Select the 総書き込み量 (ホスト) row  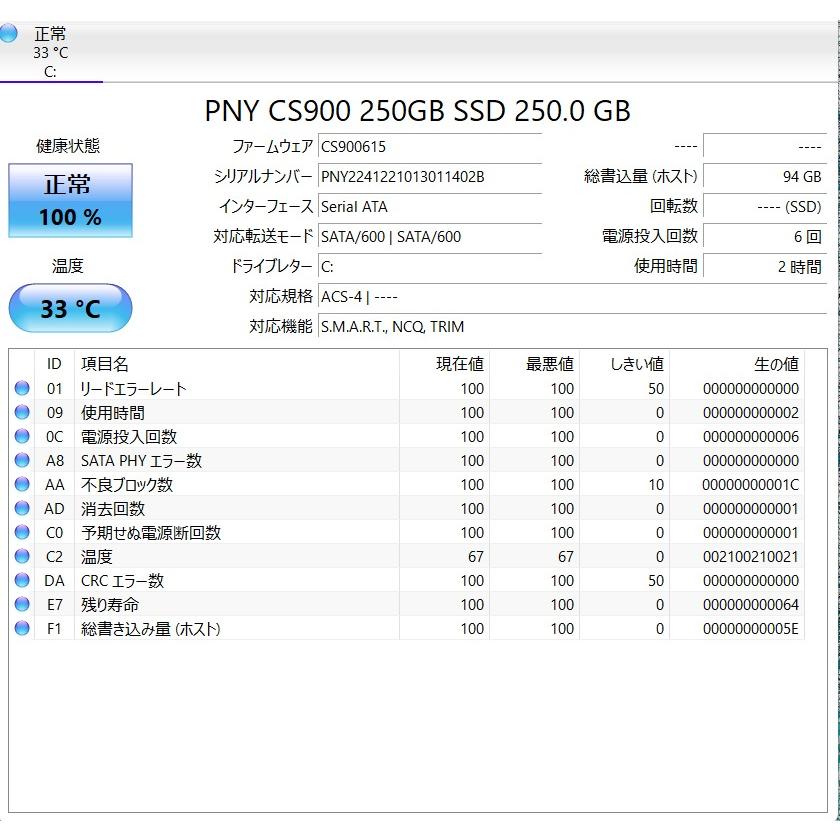(x=407, y=628)
